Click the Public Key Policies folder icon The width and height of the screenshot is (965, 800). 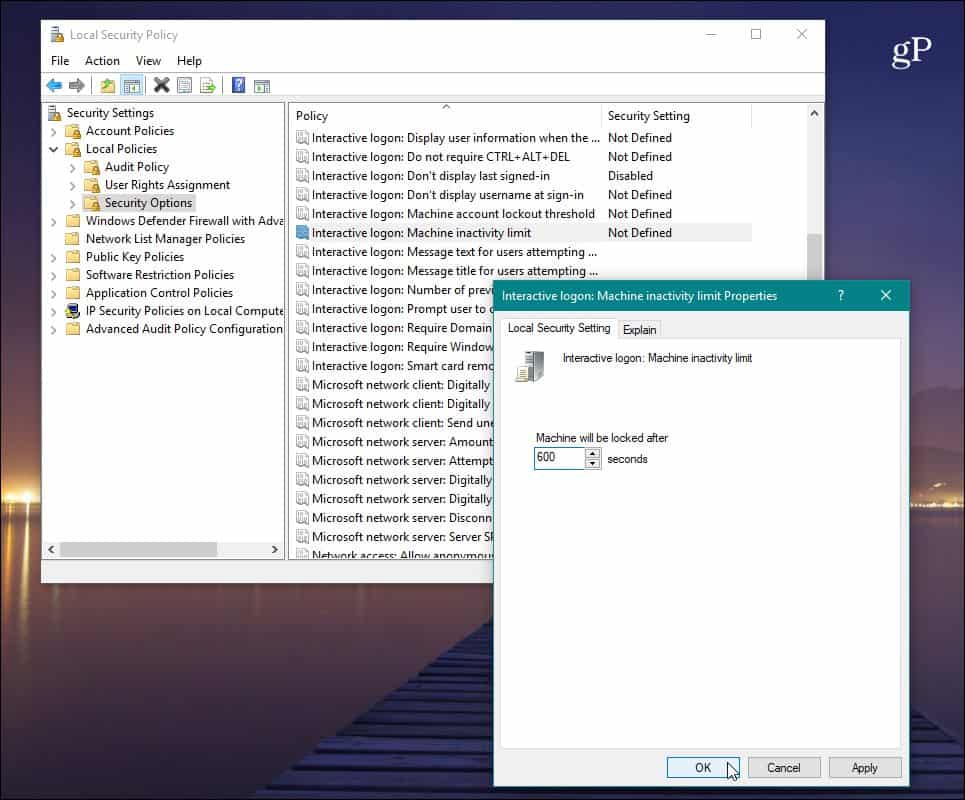point(73,257)
